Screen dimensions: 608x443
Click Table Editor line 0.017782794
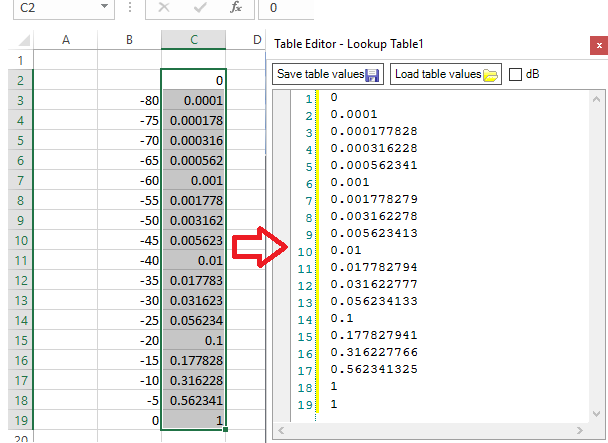[374, 268]
